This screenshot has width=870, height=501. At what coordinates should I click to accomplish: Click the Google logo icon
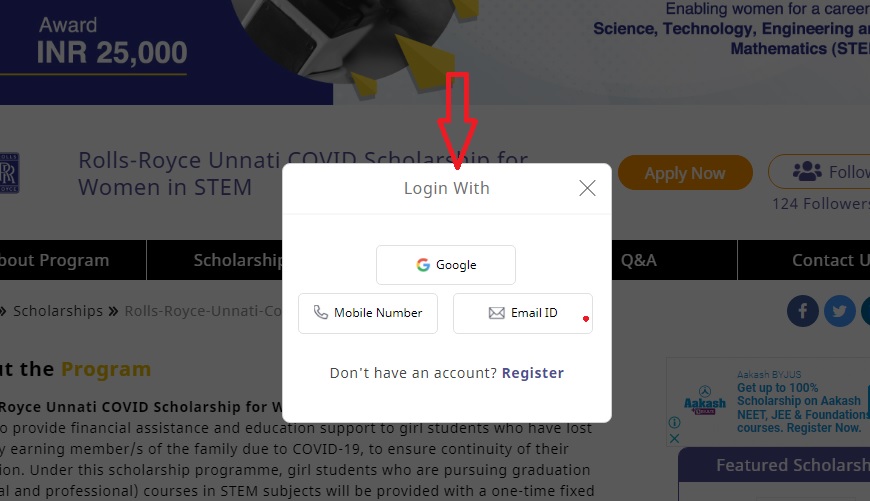tap(423, 265)
